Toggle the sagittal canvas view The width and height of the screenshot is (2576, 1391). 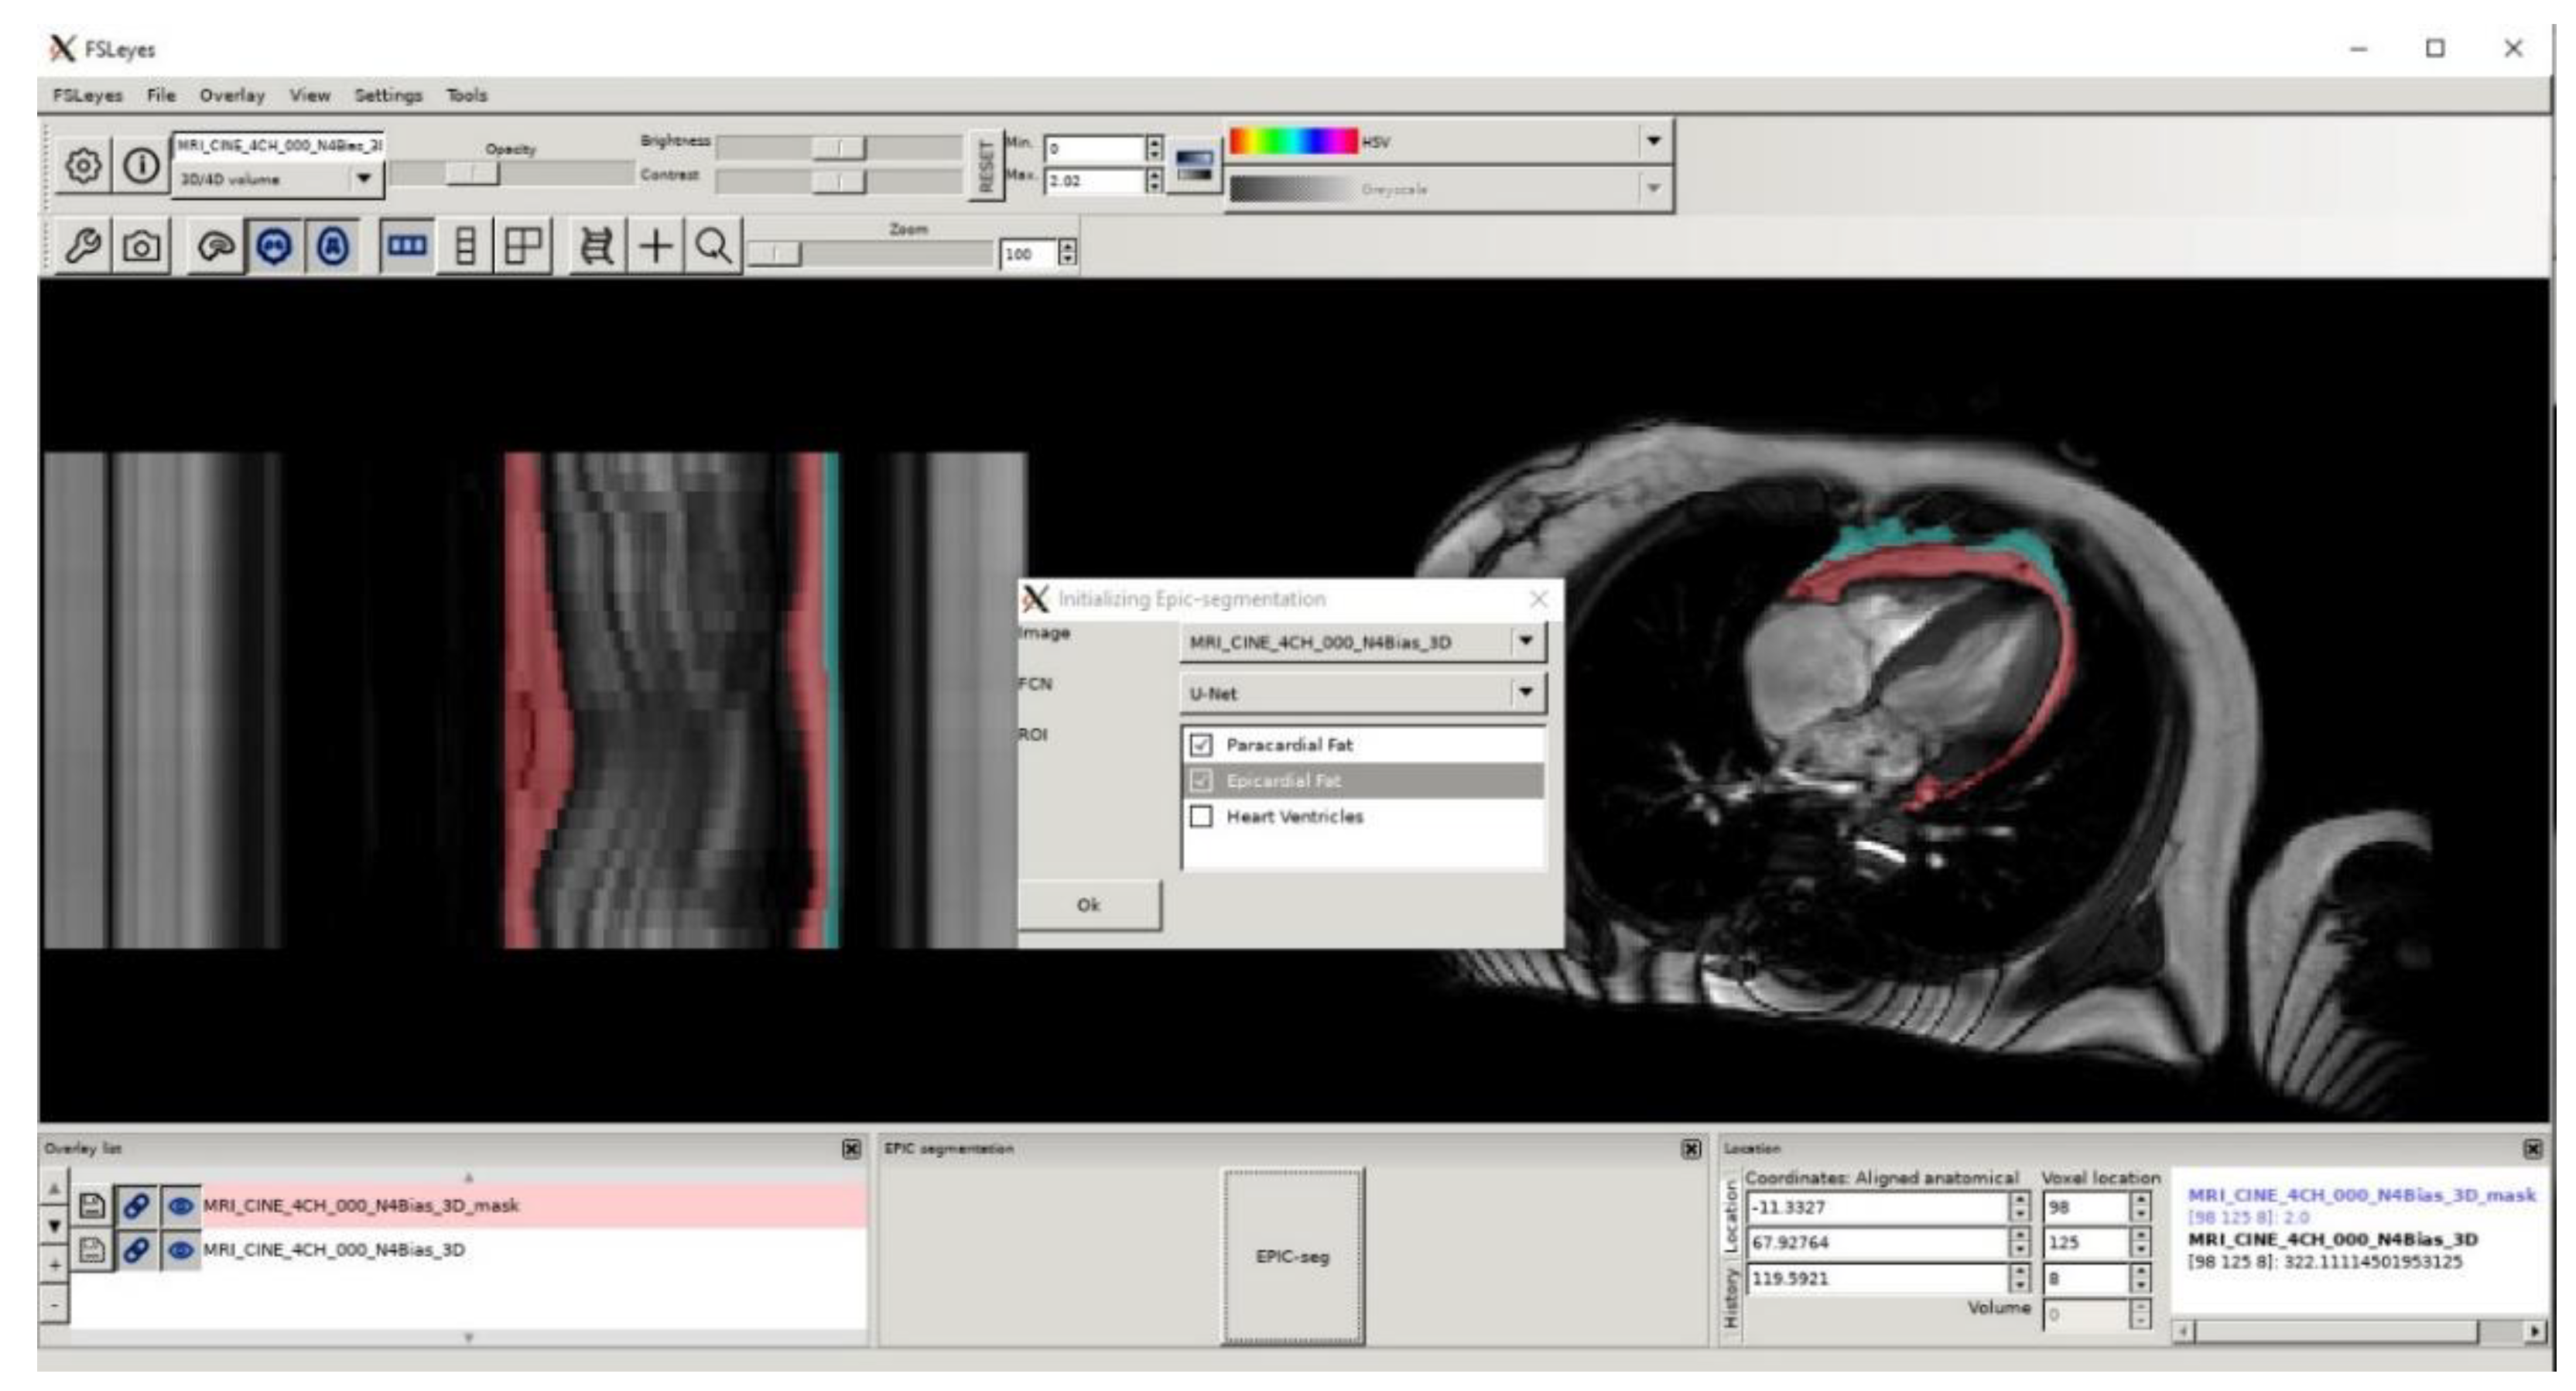[216, 246]
